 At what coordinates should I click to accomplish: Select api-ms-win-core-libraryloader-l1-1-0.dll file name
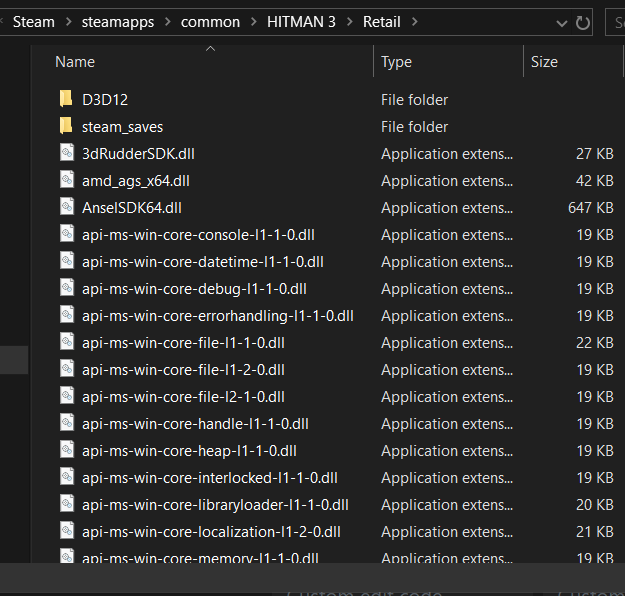point(215,505)
